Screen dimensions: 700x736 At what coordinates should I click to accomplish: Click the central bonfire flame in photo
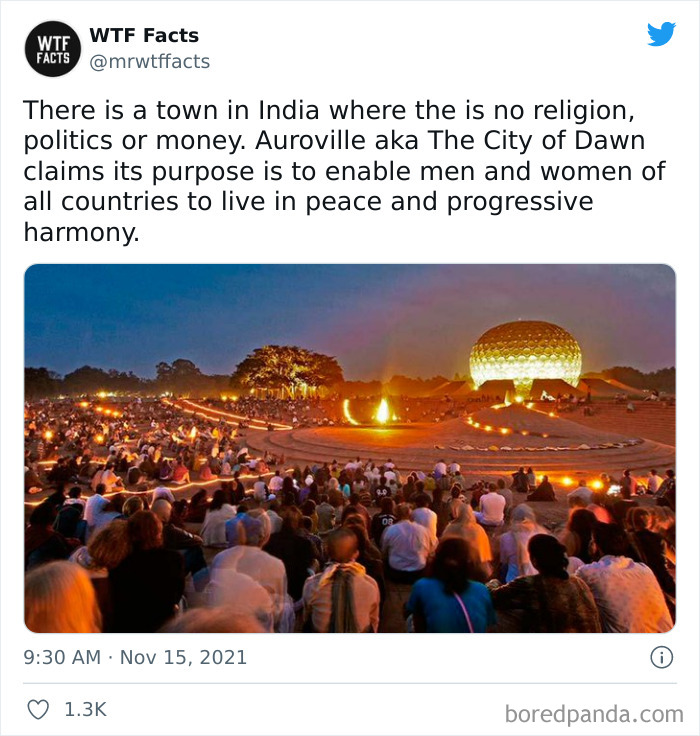pyautogui.click(x=383, y=410)
